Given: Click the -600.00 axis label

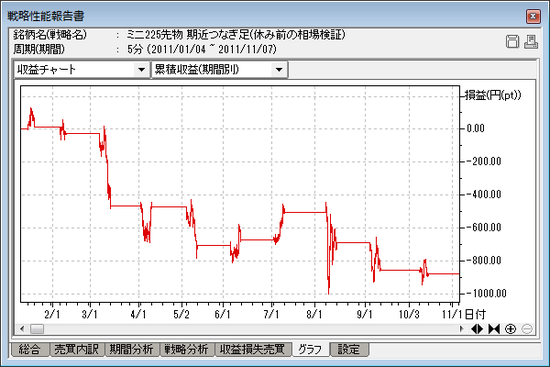Looking at the screenshot, I should pos(484,227).
